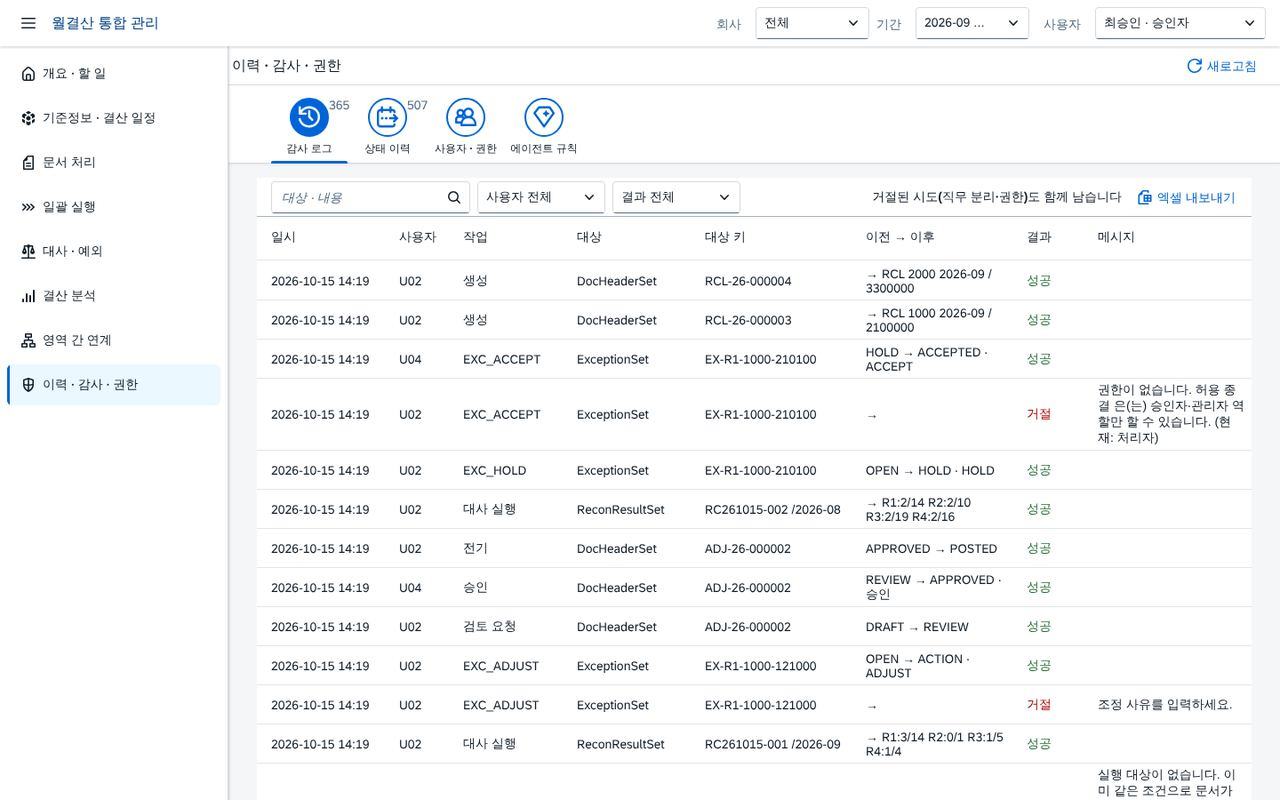Click the EXC_HOLD action cell
This screenshot has height=800, width=1280.
pos(494,471)
